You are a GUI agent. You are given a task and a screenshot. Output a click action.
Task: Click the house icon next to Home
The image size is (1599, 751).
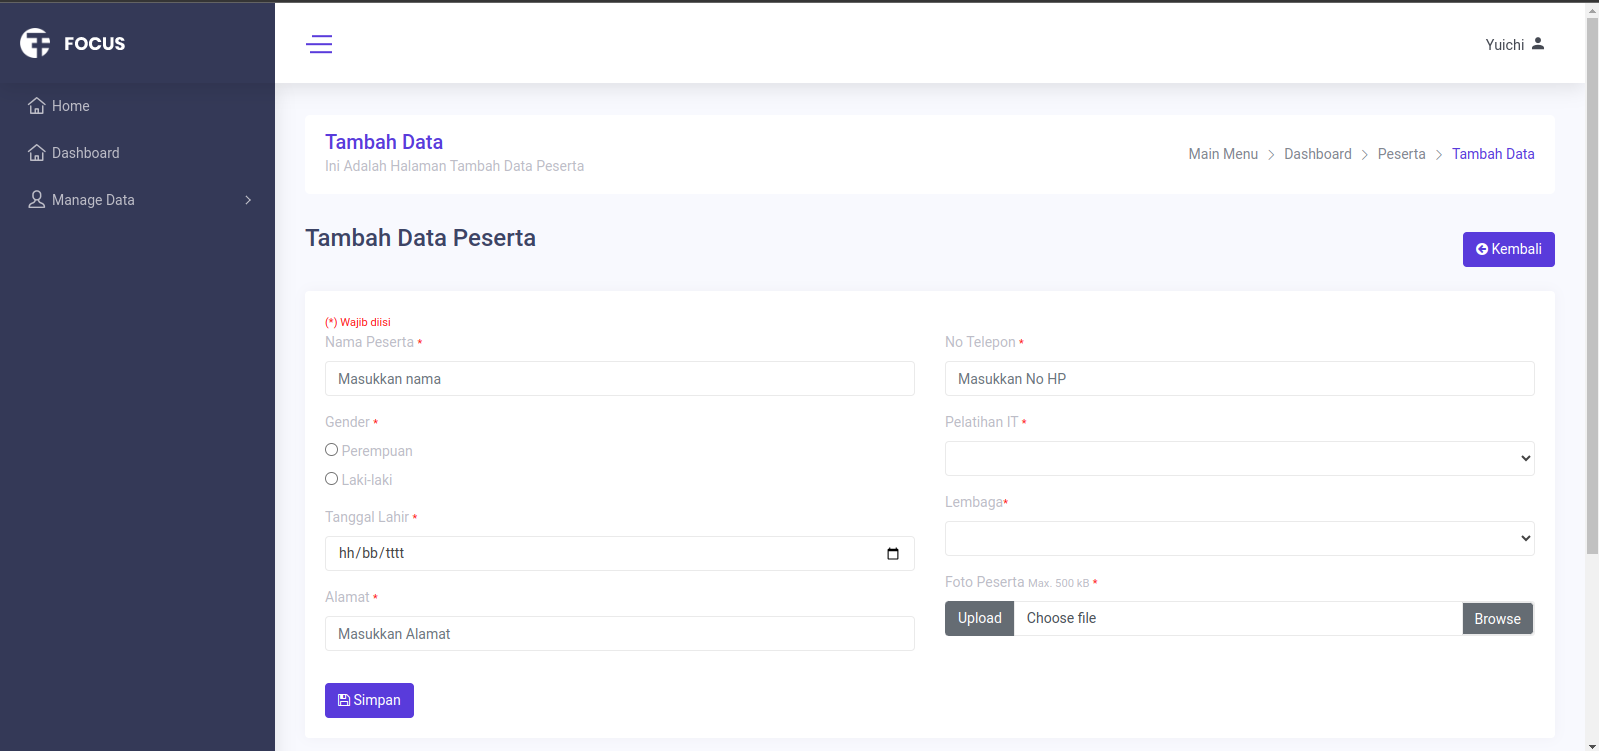point(37,106)
